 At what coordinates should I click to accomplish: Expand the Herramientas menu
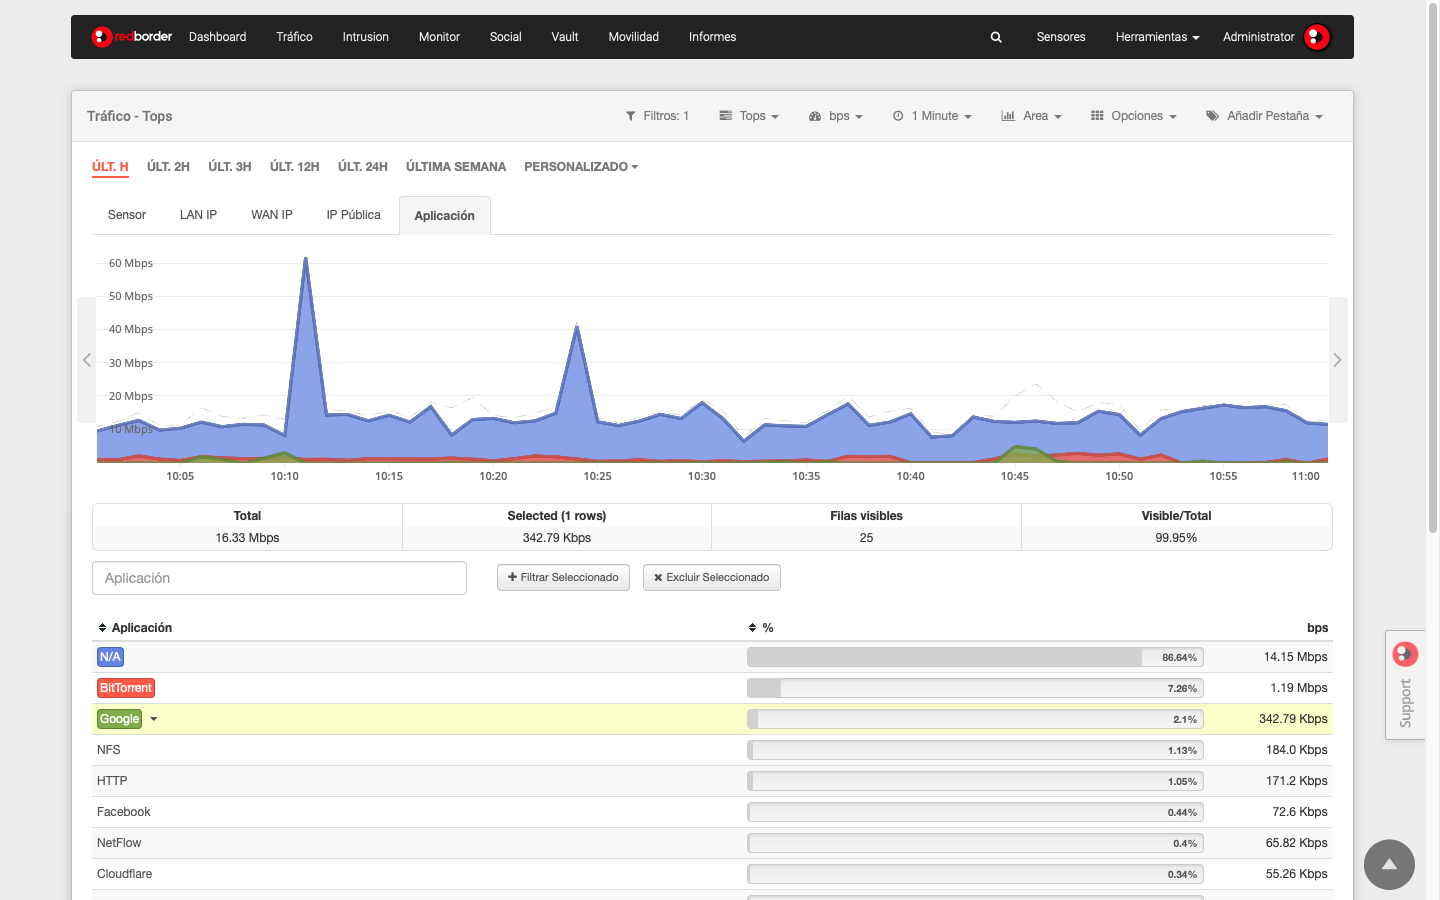click(x=1157, y=37)
